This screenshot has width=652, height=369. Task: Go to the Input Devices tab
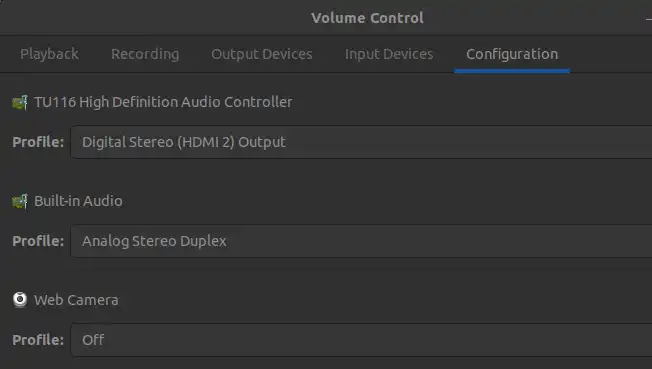click(x=389, y=54)
